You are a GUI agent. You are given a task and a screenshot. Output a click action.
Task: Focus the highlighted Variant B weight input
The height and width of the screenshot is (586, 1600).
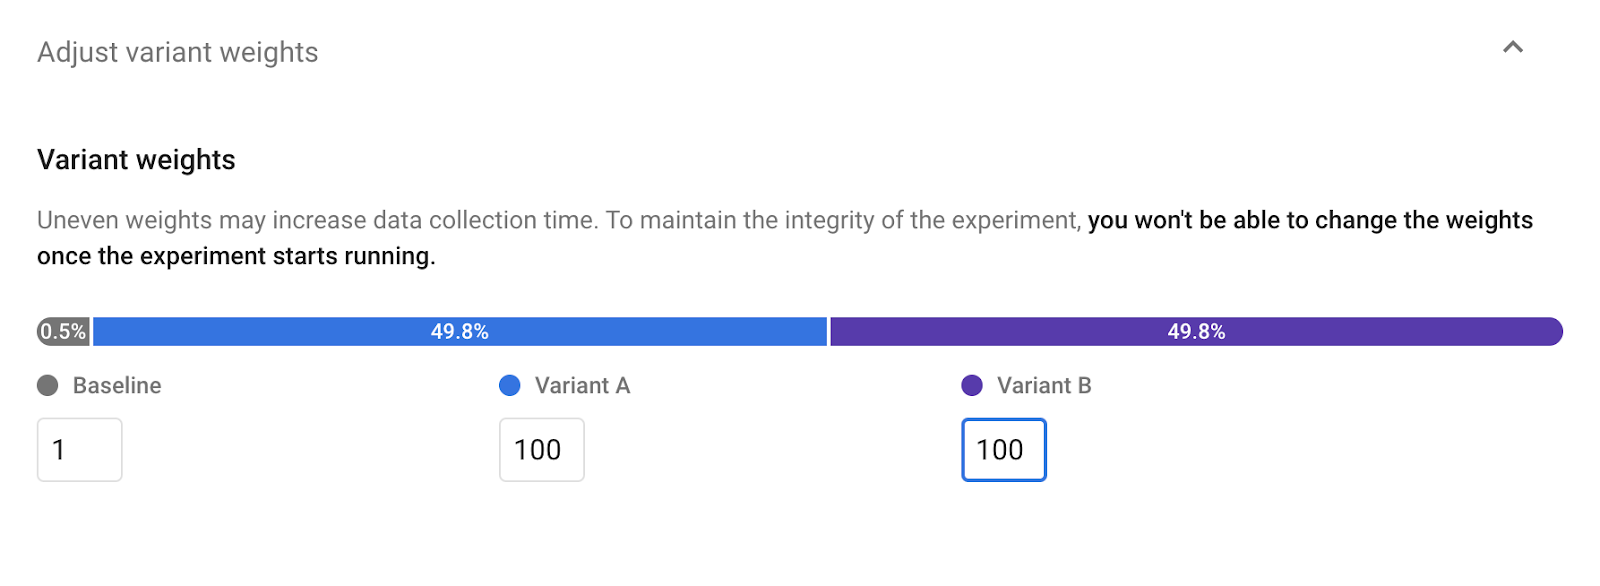pyautogui.click(x=1002, y=450)
